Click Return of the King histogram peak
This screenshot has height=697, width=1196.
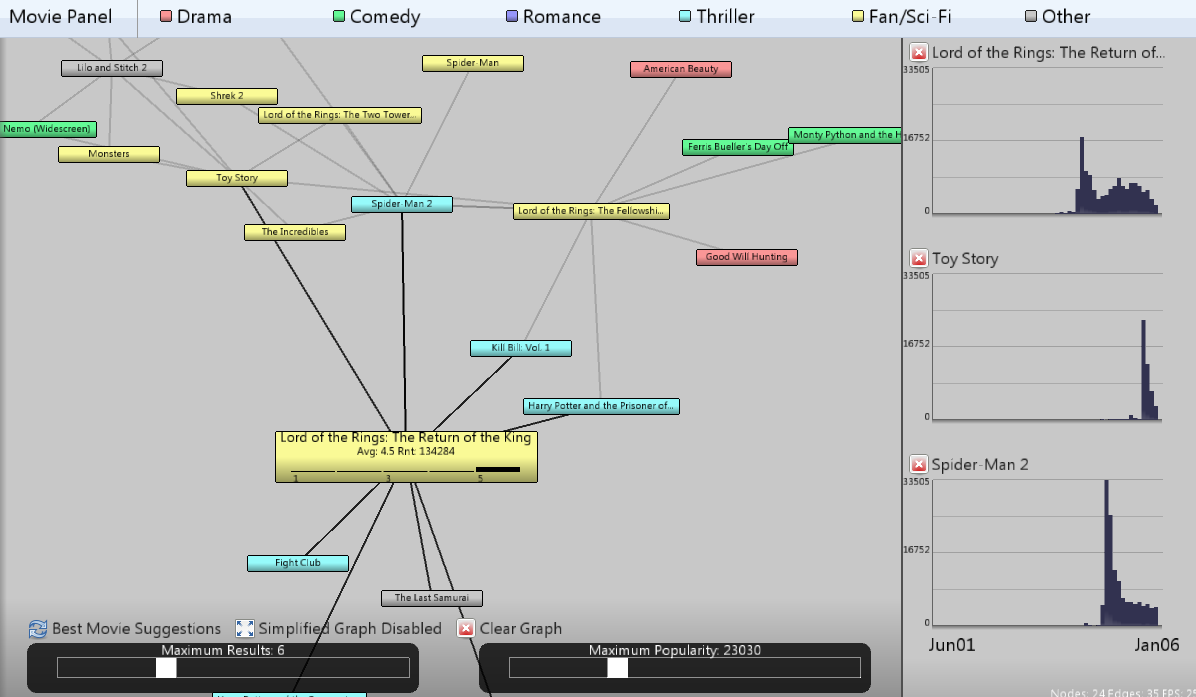coord(1082,175)
